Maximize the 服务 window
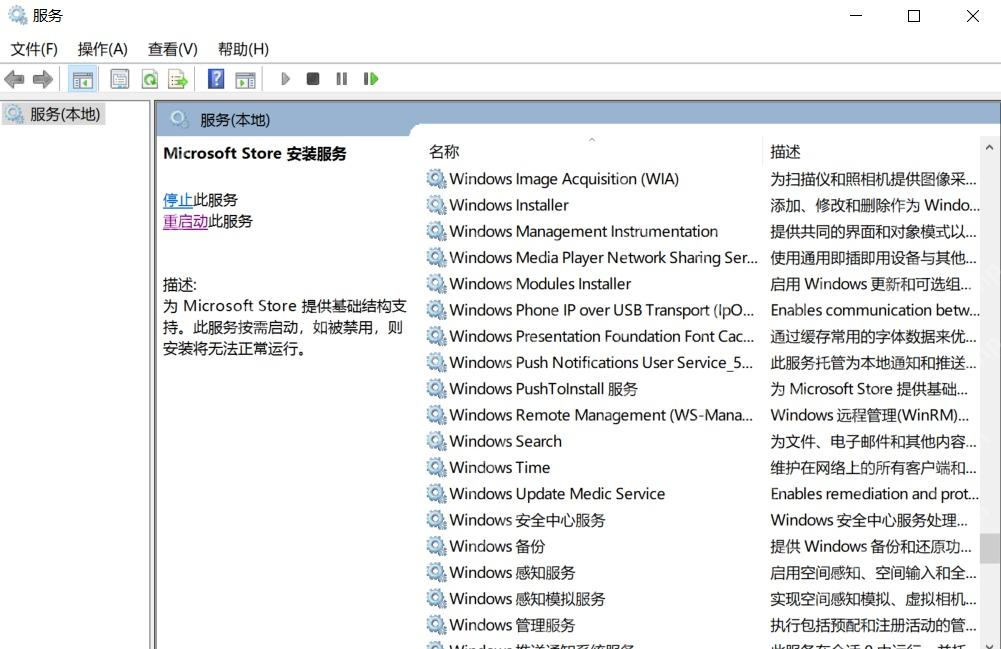Image resolution: width=1001 pixels, height=649 pixels. pyautogui.click(x=914, y=16)
